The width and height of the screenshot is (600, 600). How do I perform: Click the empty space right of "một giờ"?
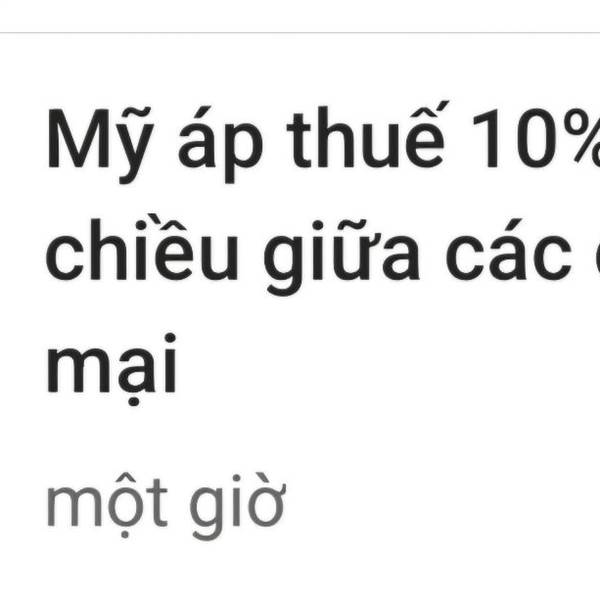click(440, 507)
